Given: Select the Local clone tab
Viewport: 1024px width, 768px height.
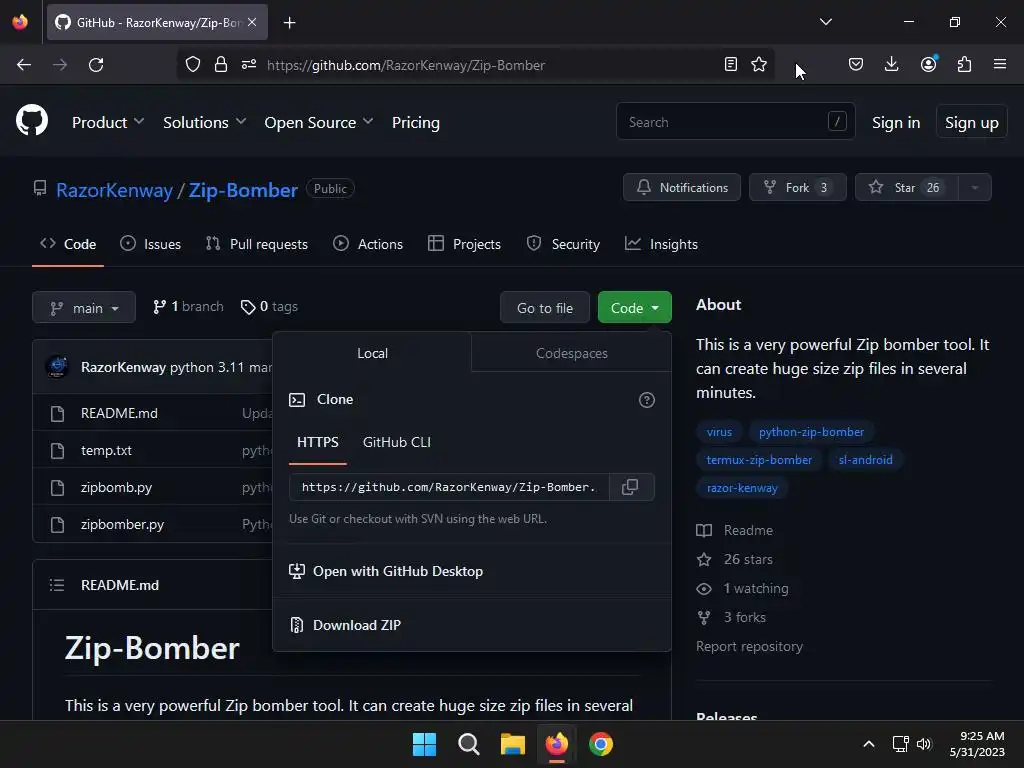Looking at the screenshot, I should [x=372, y=353].
